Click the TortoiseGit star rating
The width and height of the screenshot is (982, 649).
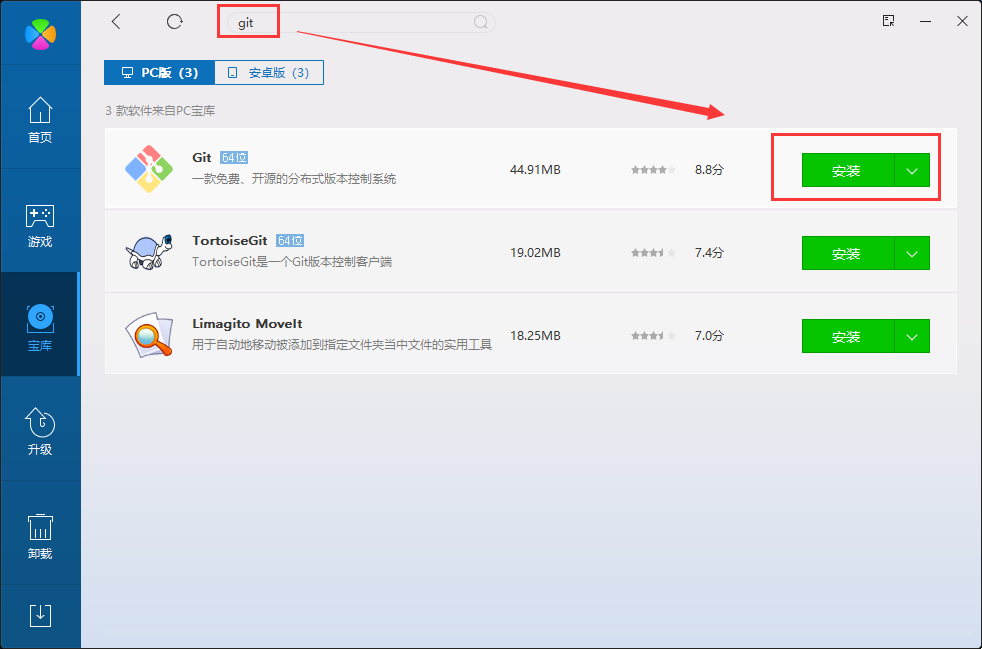(653, 253)
